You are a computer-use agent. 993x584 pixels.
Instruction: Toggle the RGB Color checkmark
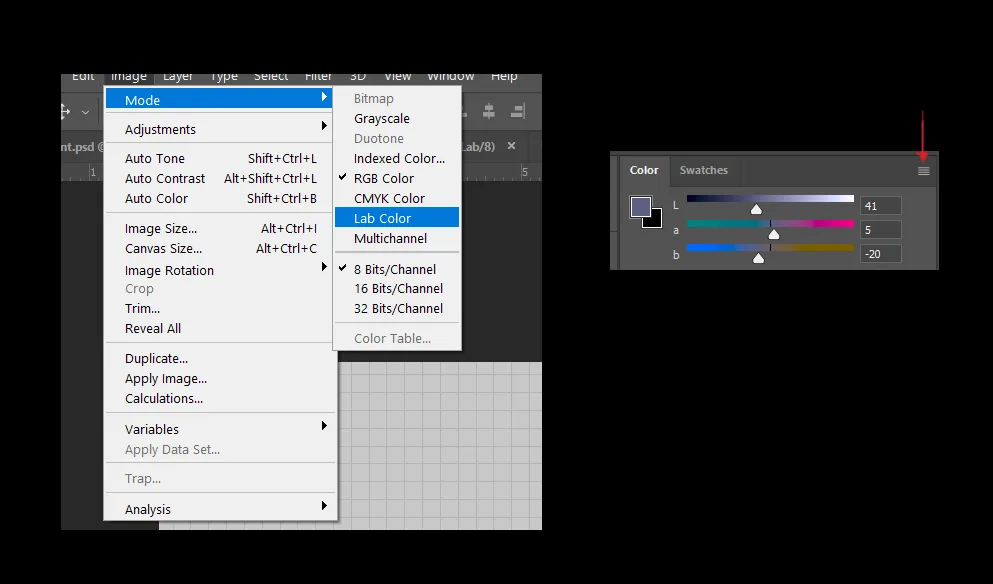(x=343, y=177)
